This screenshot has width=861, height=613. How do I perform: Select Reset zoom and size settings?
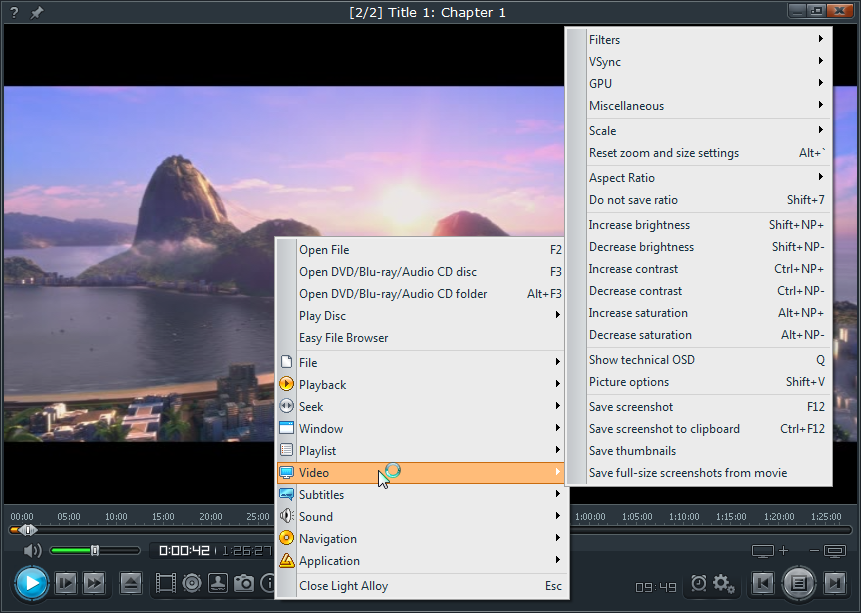699,153
